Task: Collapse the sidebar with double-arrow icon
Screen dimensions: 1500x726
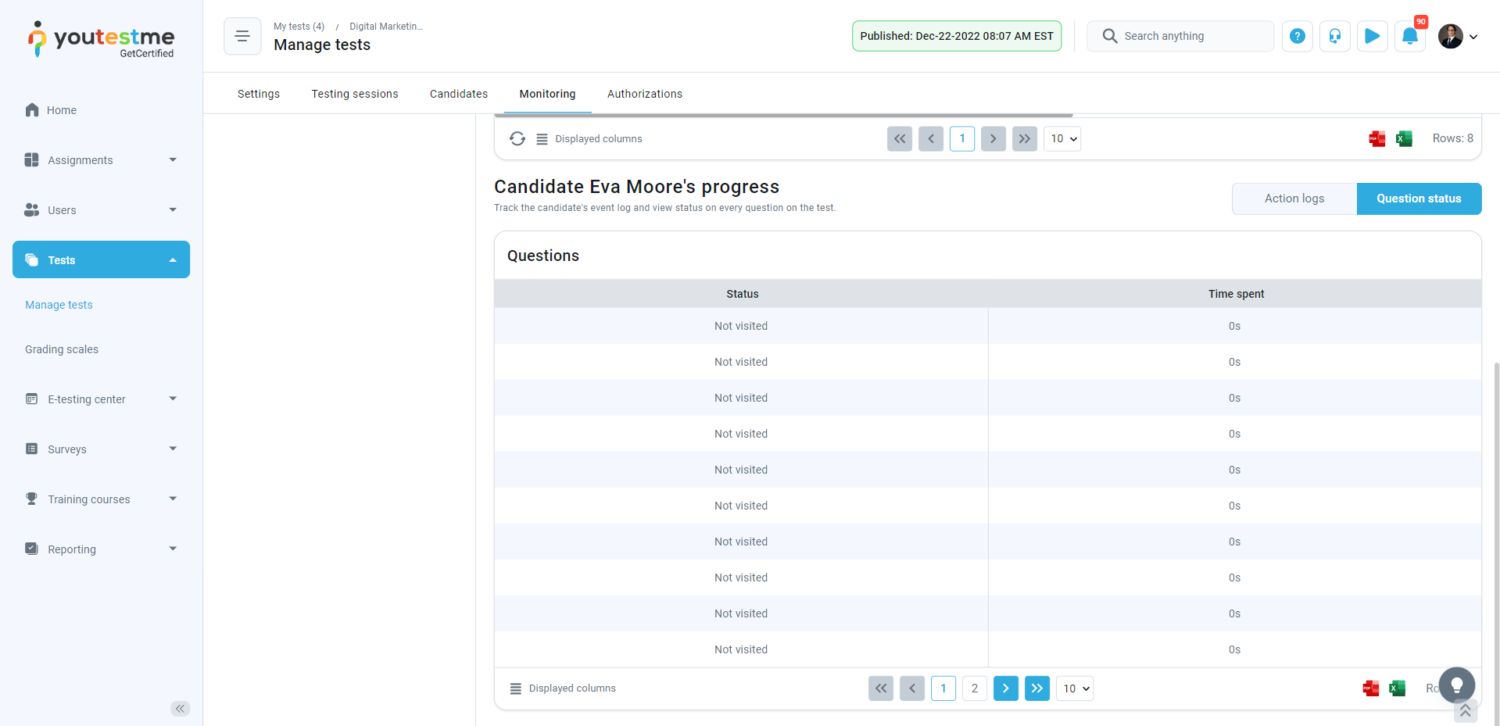Action: pyautogui.click(x=180, y=708)
